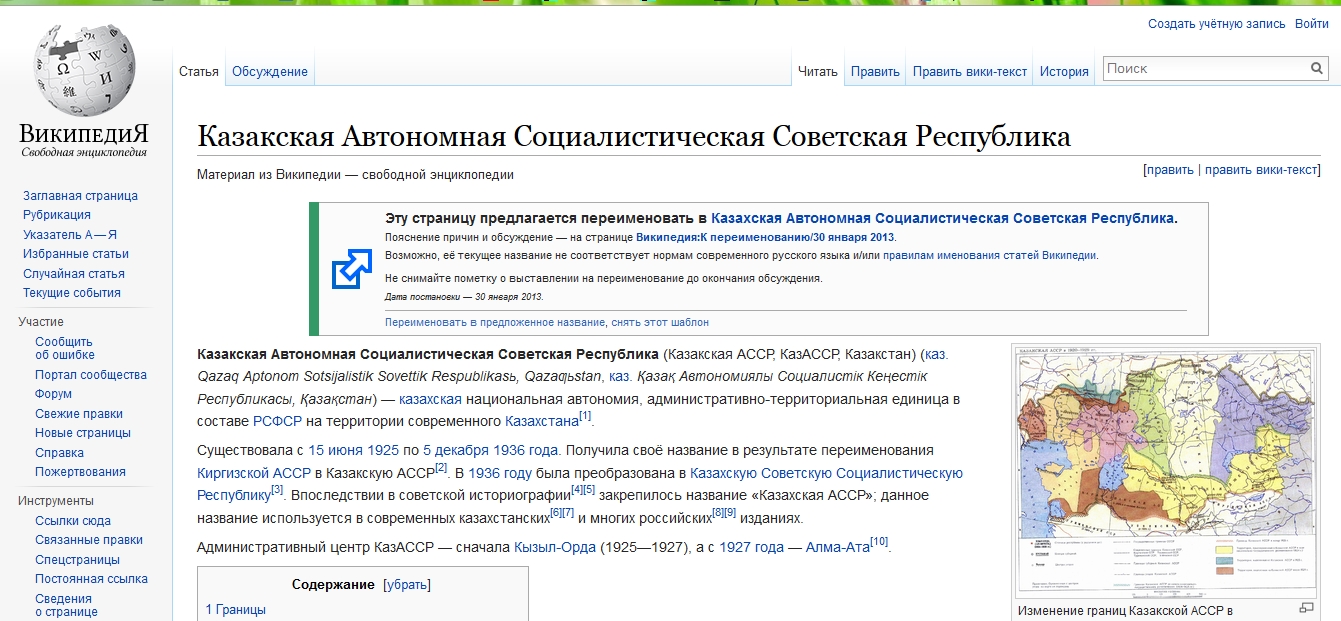Click the search magnifier icon

click(1317, 69)
